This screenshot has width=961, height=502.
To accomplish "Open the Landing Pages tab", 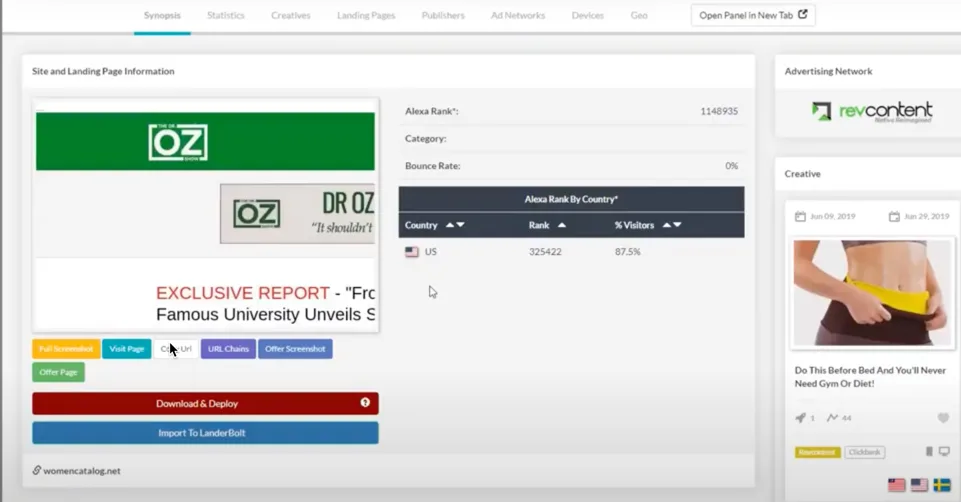I will pos(366,15).
